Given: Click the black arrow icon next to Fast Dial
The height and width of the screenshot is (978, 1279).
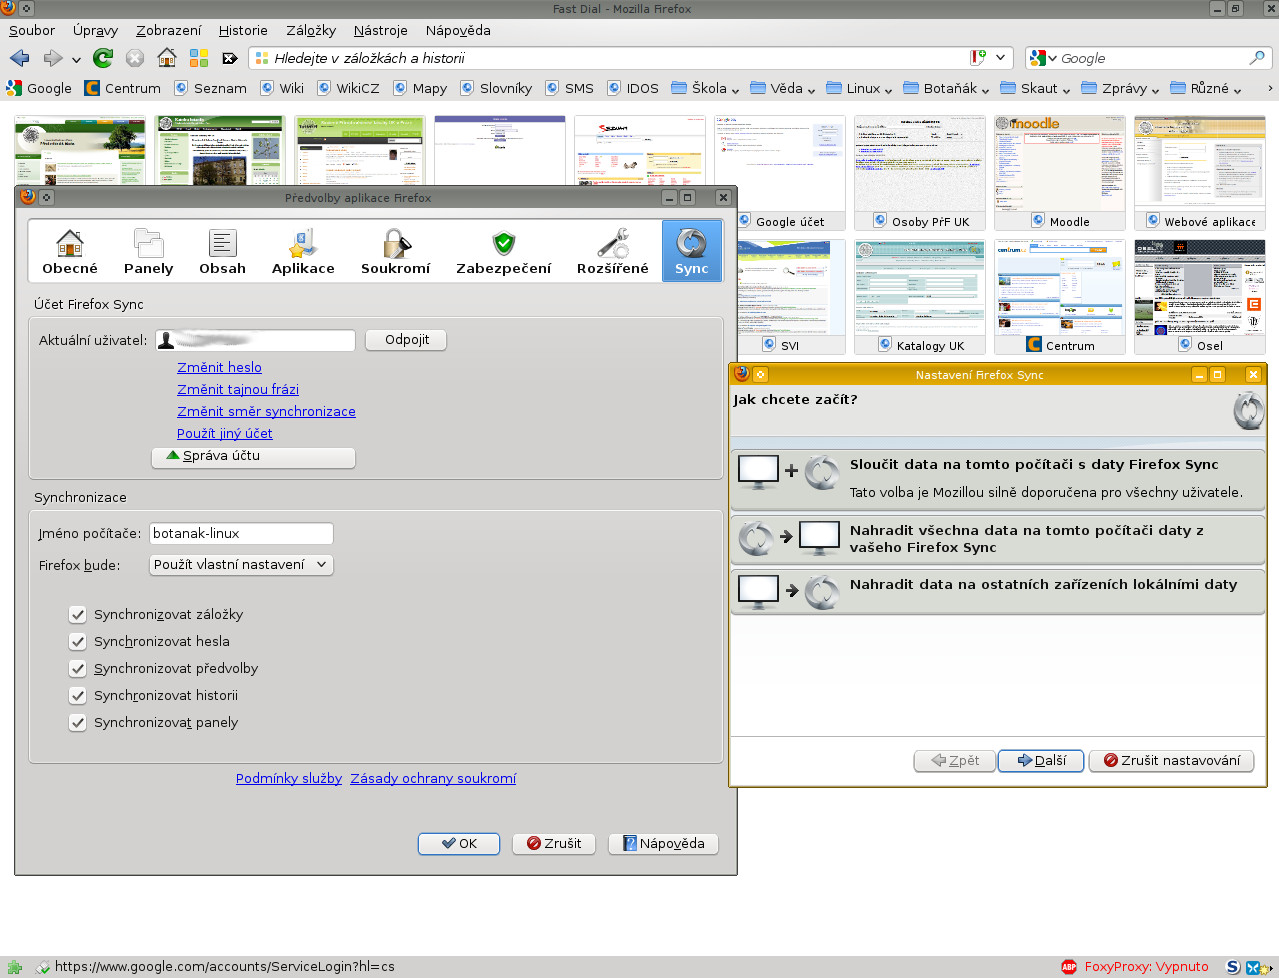Looking at the screenshot, I should 229,58.
